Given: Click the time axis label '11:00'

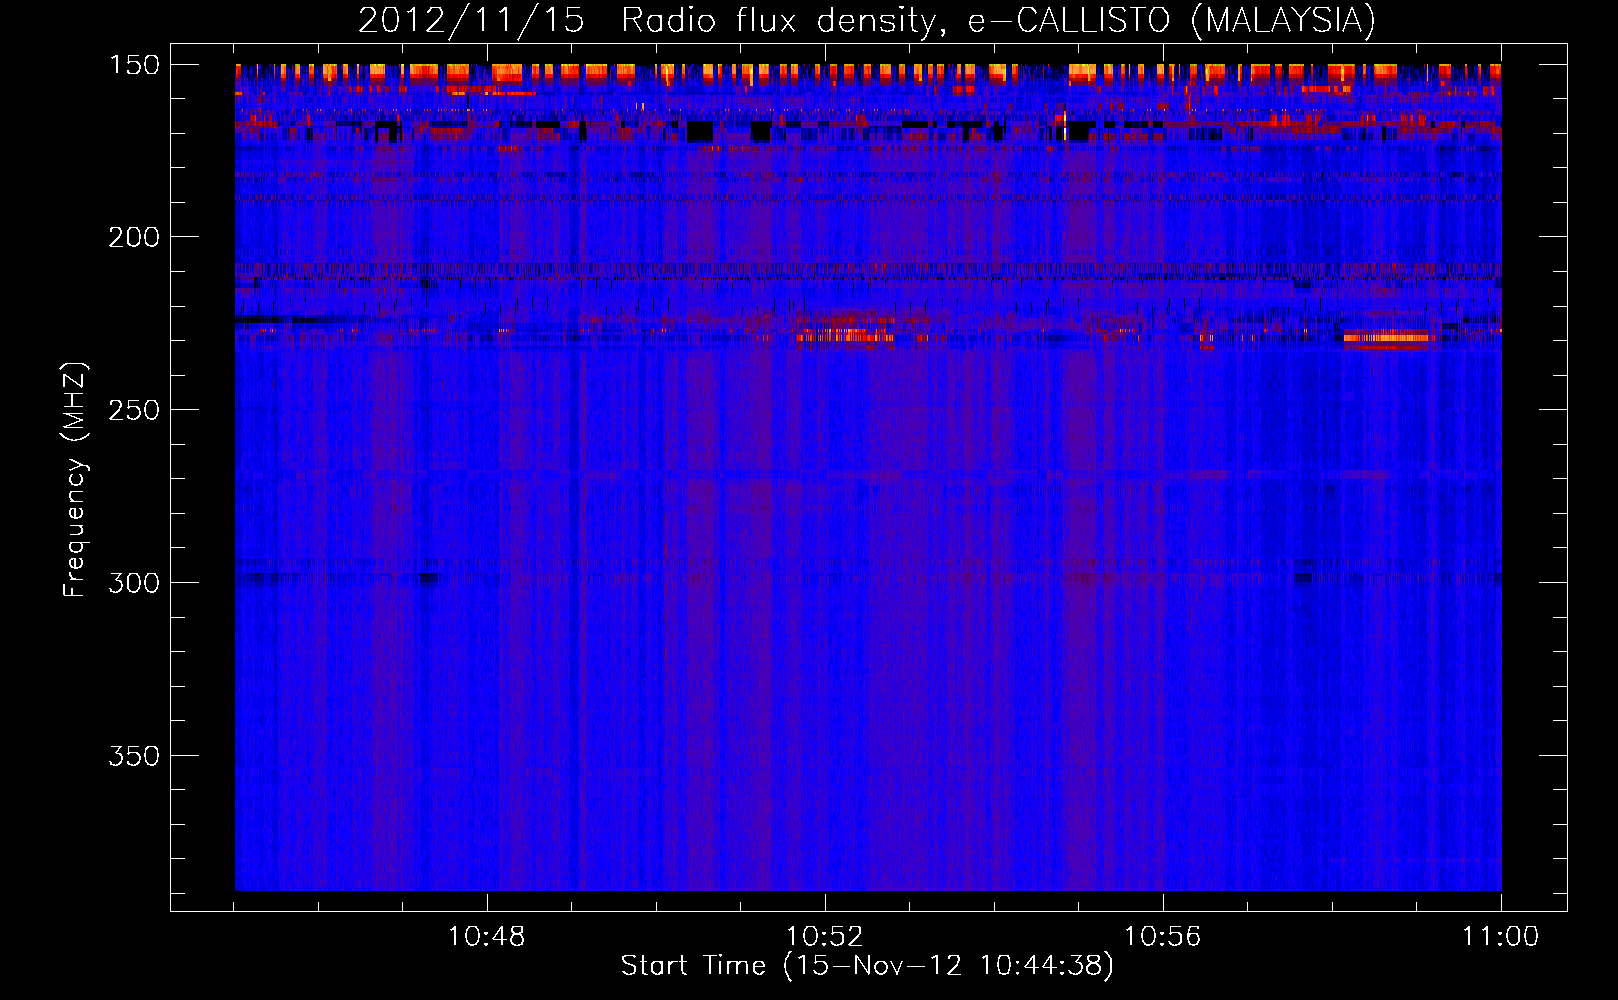Looking at the screenshot, I should [x=1500, y=937].
